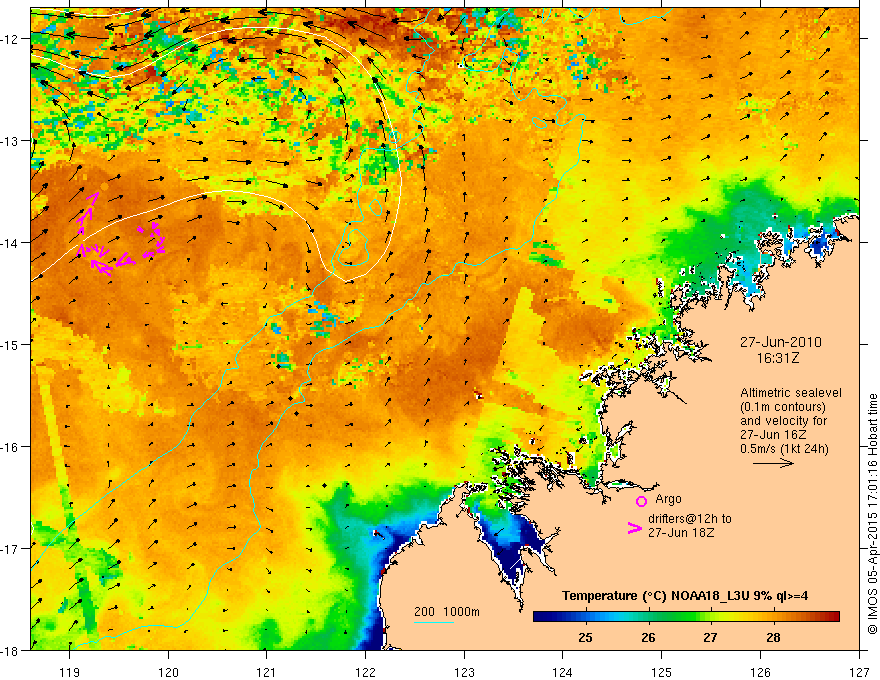The image size is (880, 680).
Task: Click the longitude 122 axis label
Action: click(x=365, y=672)
